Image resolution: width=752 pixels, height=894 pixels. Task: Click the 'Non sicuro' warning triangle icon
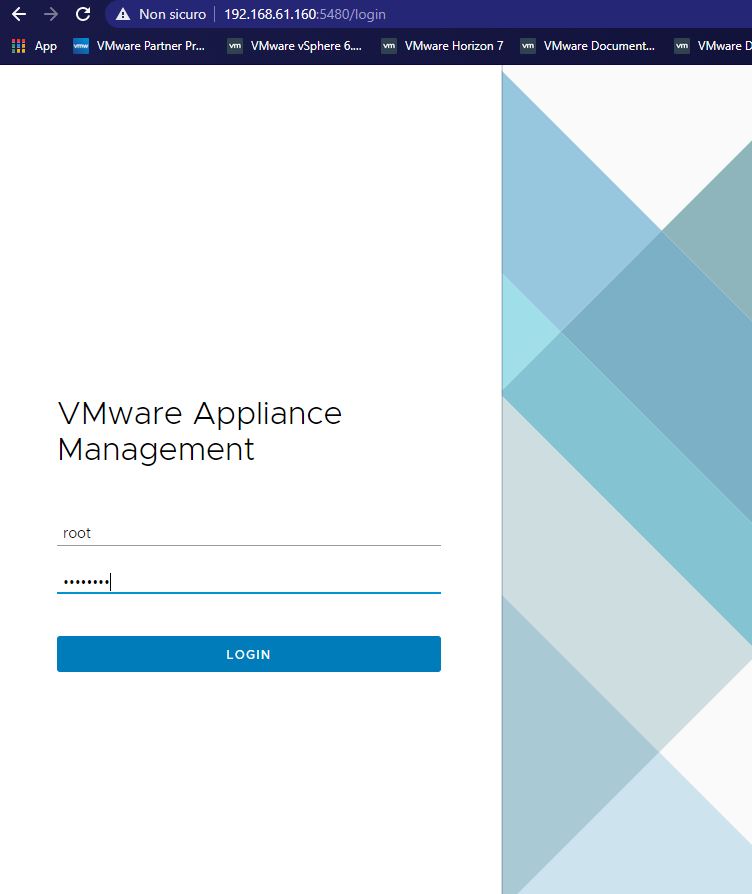pyautogui.click(x=123, y=14)
